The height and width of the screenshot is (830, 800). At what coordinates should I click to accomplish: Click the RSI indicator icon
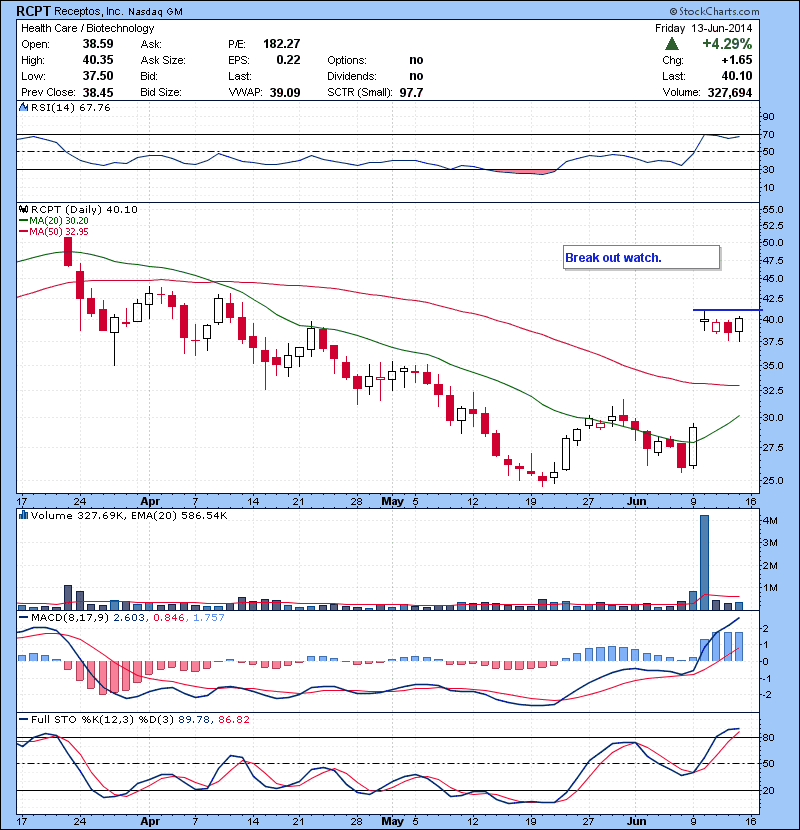click(23, 107)
